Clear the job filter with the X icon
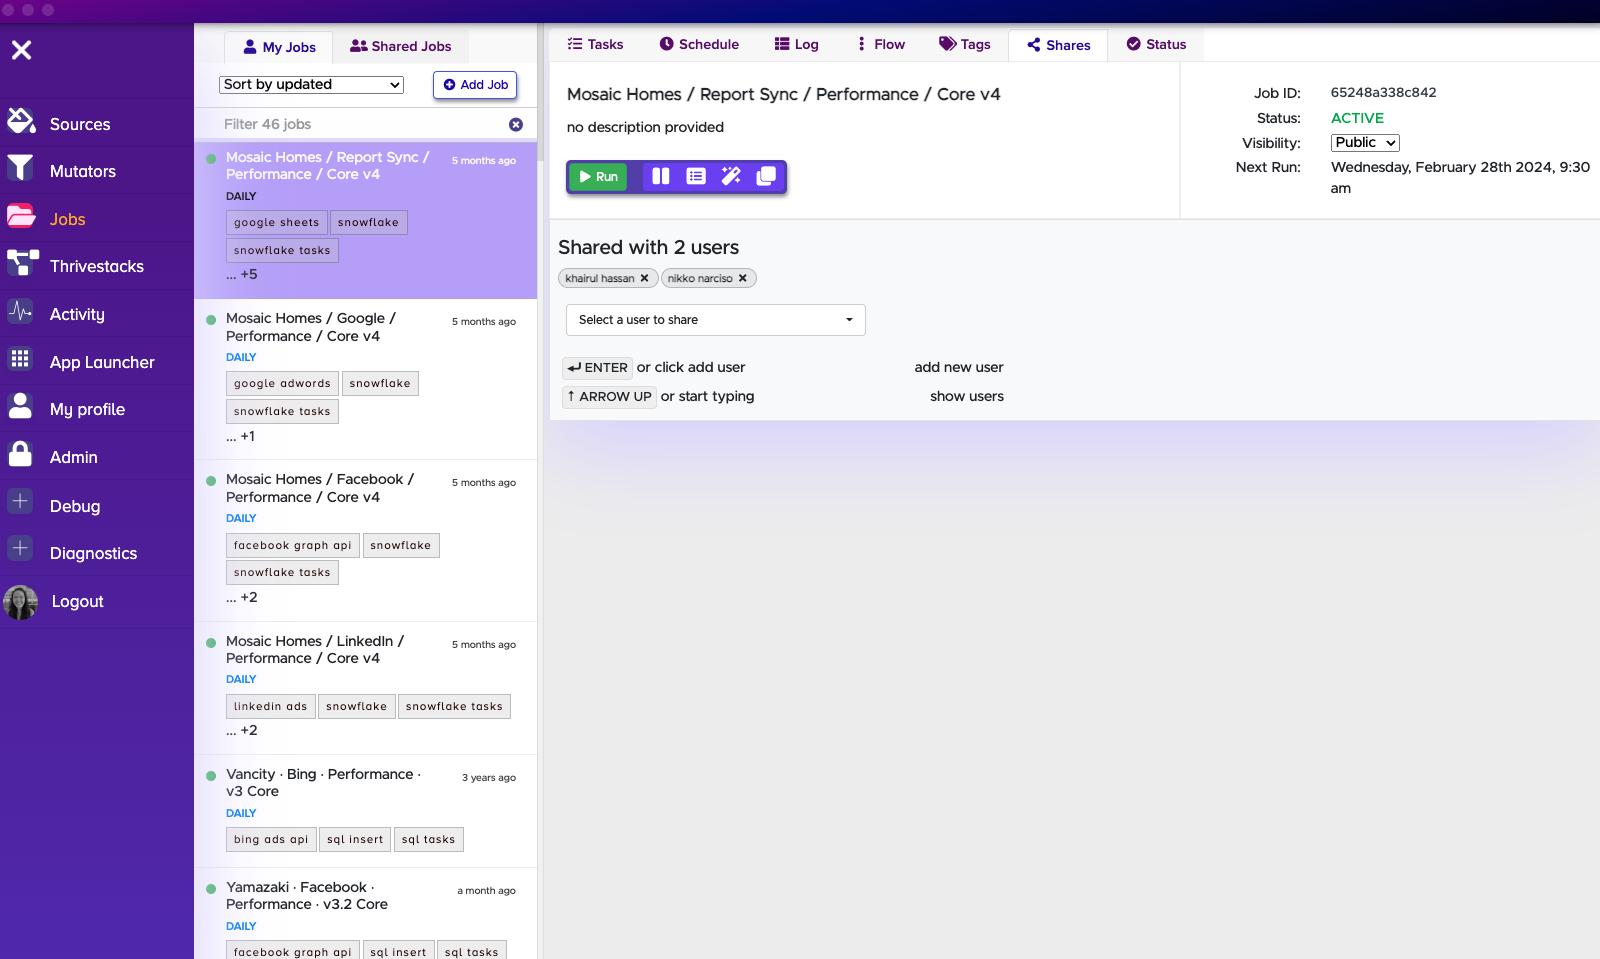 point(516,125)
